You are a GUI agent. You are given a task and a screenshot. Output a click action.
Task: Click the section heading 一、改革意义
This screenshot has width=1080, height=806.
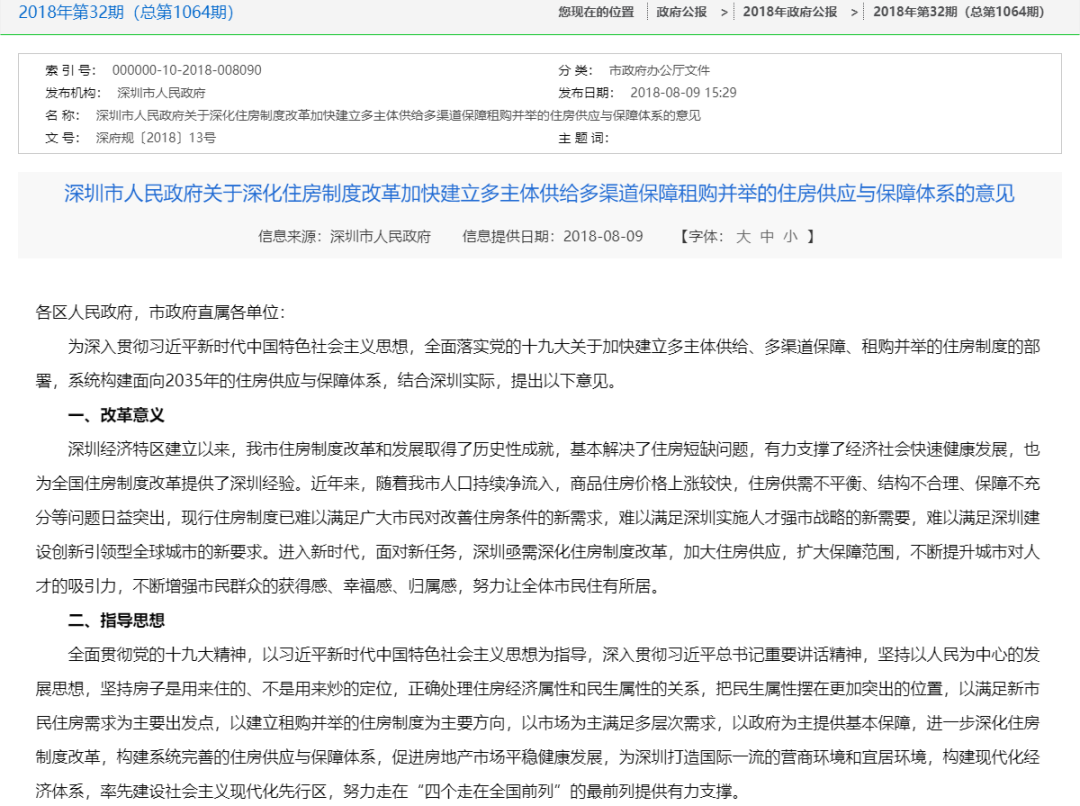(x=116, y=415)
